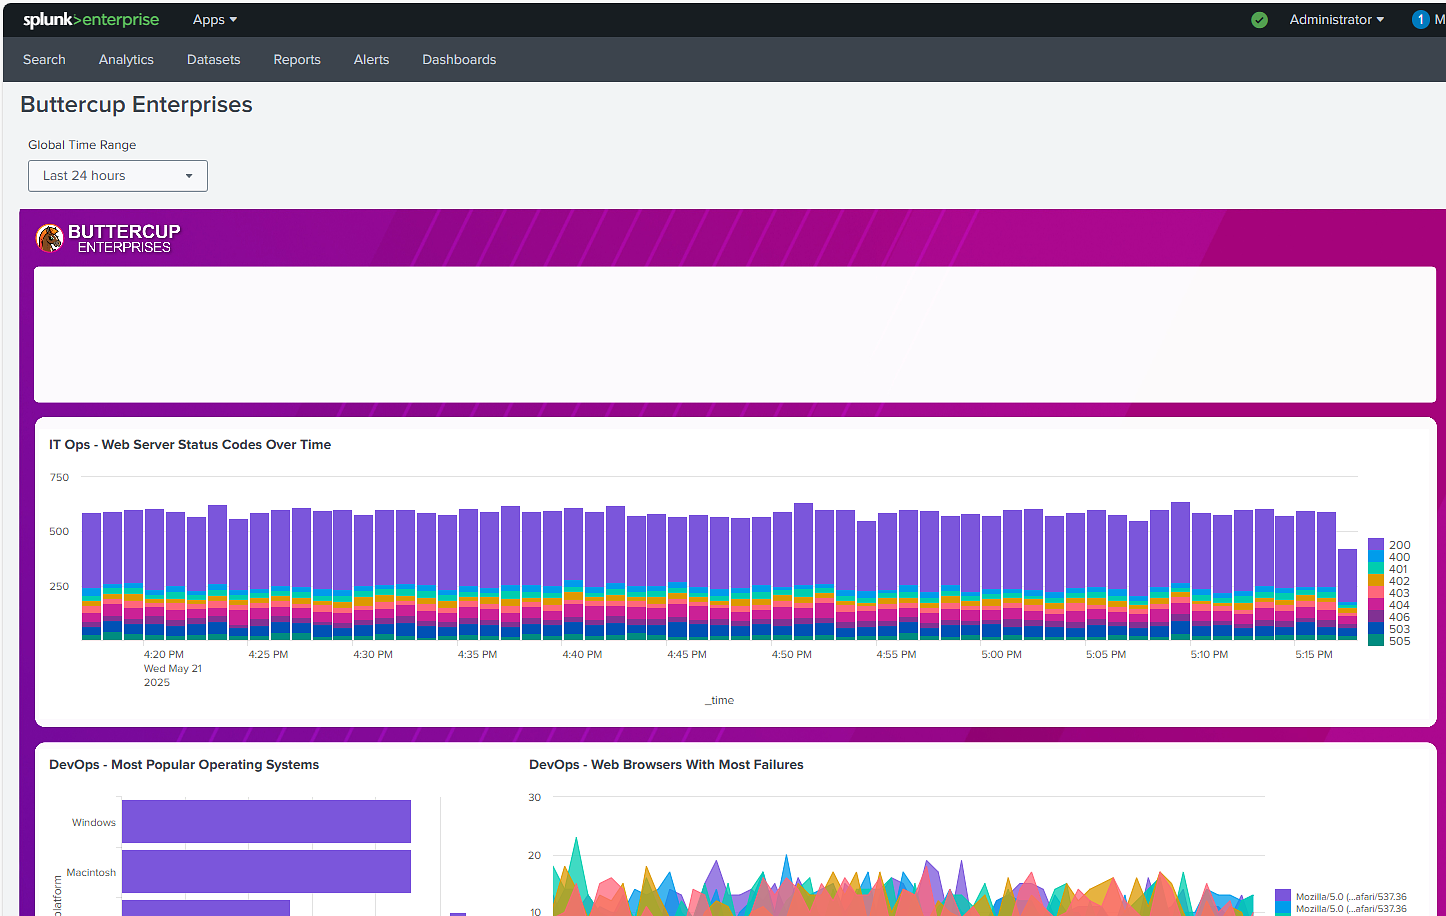This screenshot has width=1446, height=916.
Task: Go to the Search tab
Action: point(44,60)
